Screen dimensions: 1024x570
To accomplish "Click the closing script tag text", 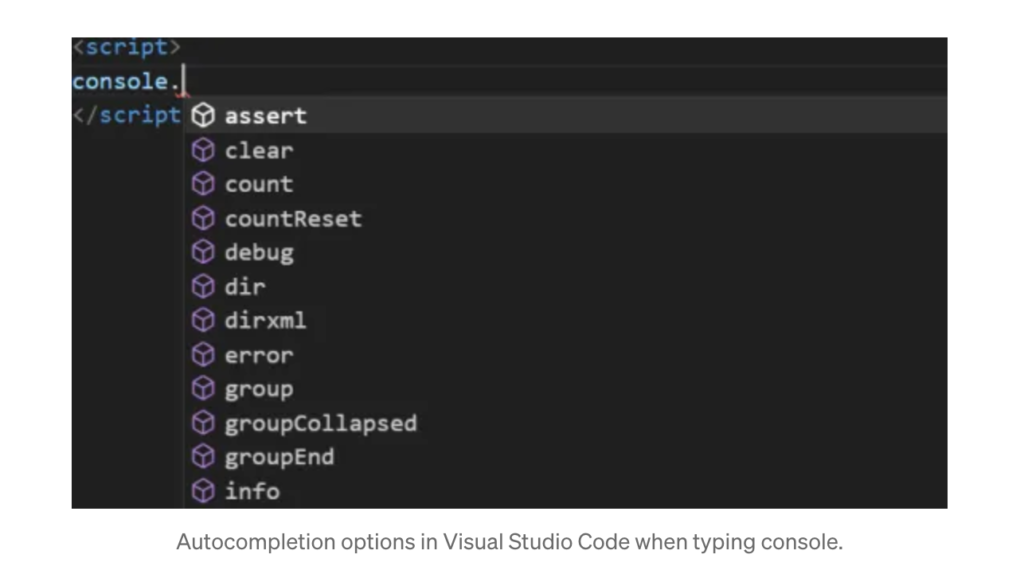I will [127, 115].
